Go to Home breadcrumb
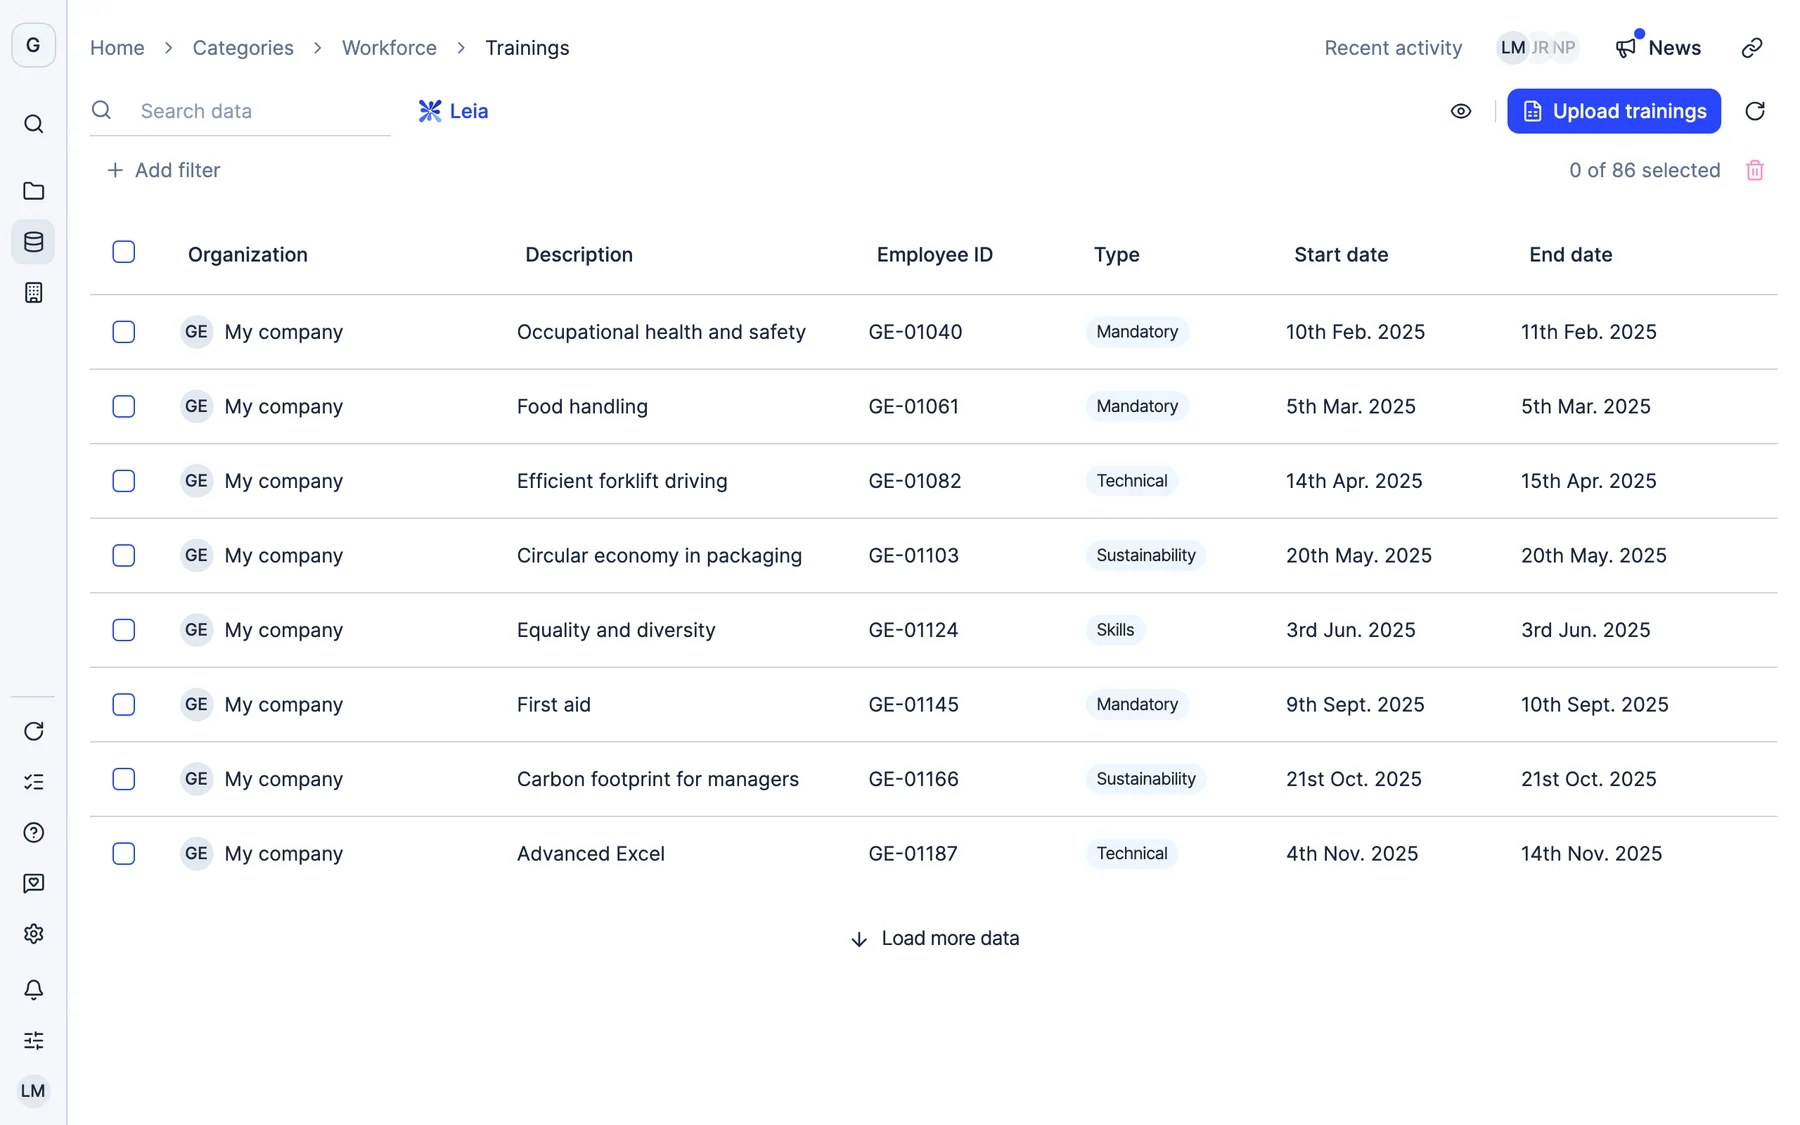This screenshot has width=1800, height=1125. [x=117, y=48]
